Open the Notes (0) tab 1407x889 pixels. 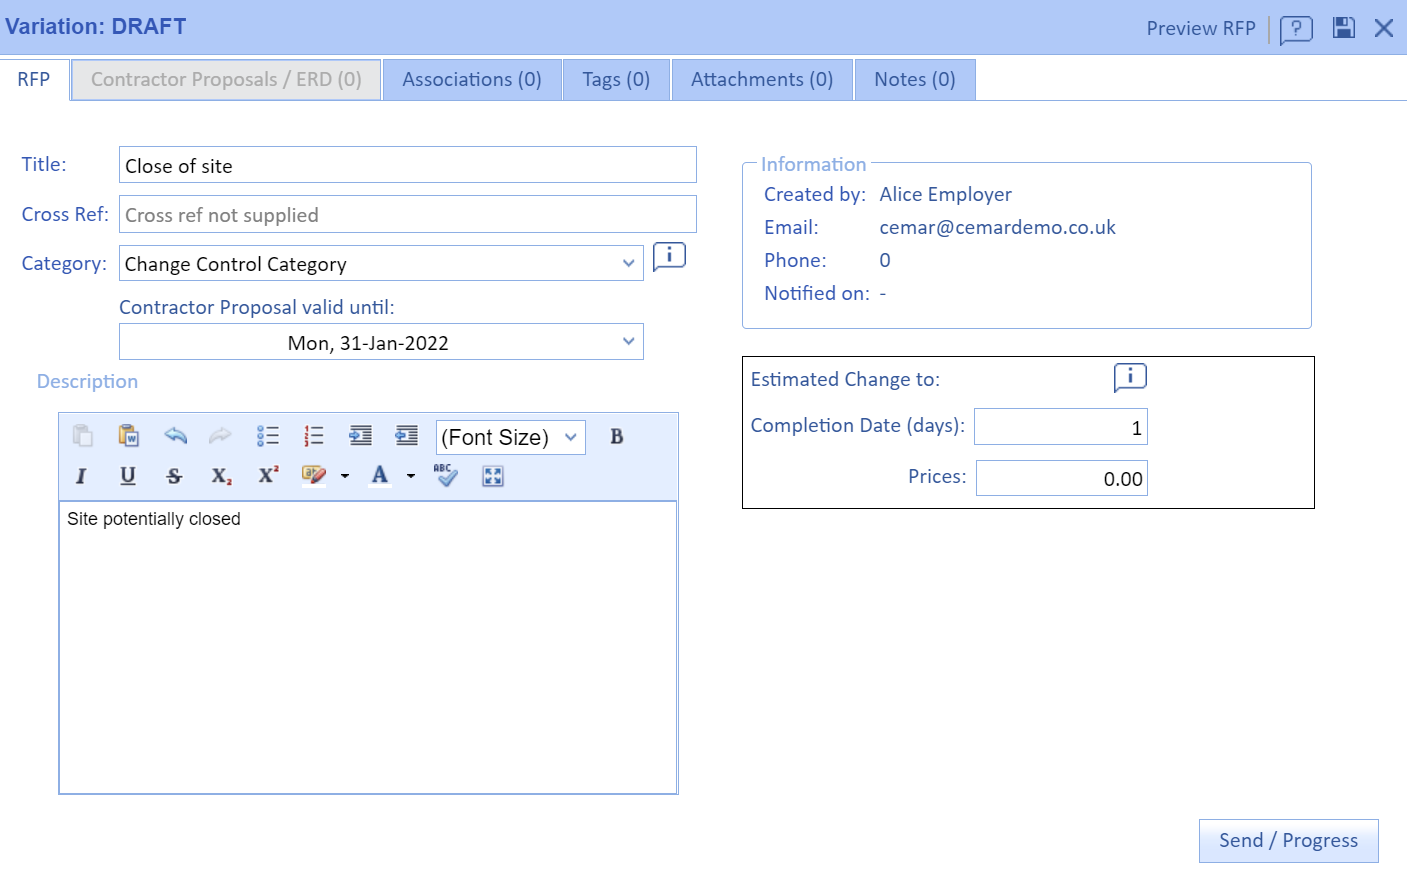pyautogui.click(x=914, y=80)
